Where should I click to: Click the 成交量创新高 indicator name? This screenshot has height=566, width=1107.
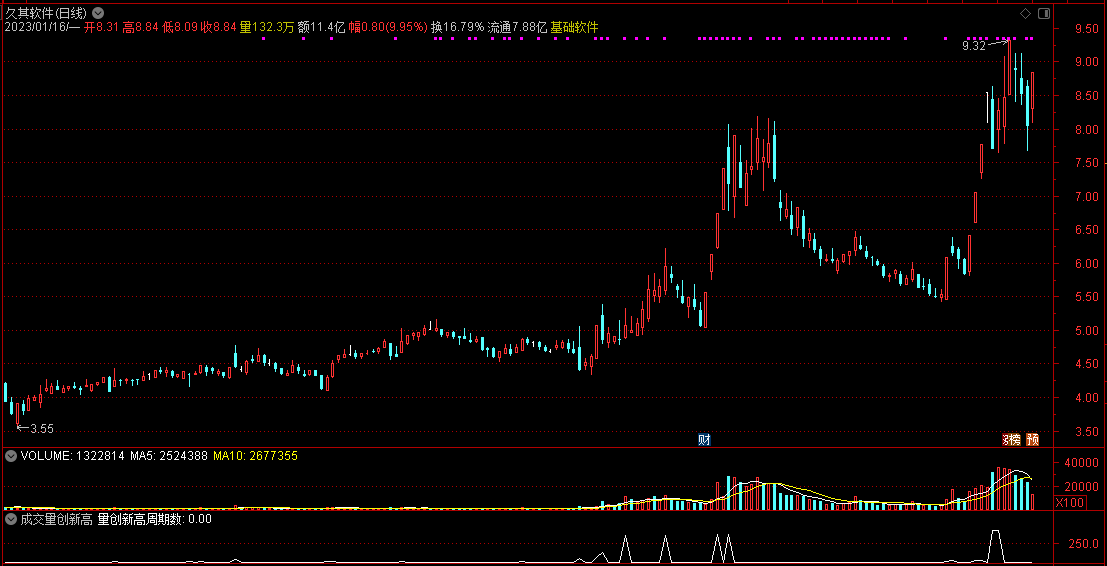(56, 519)
